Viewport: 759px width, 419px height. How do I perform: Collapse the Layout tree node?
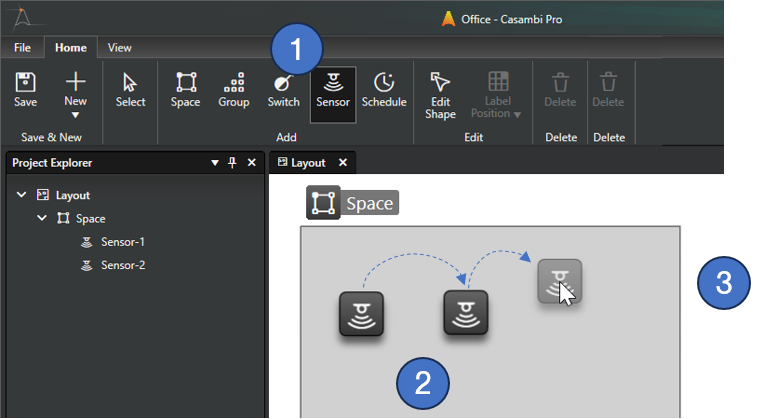(x=21, y=195)
